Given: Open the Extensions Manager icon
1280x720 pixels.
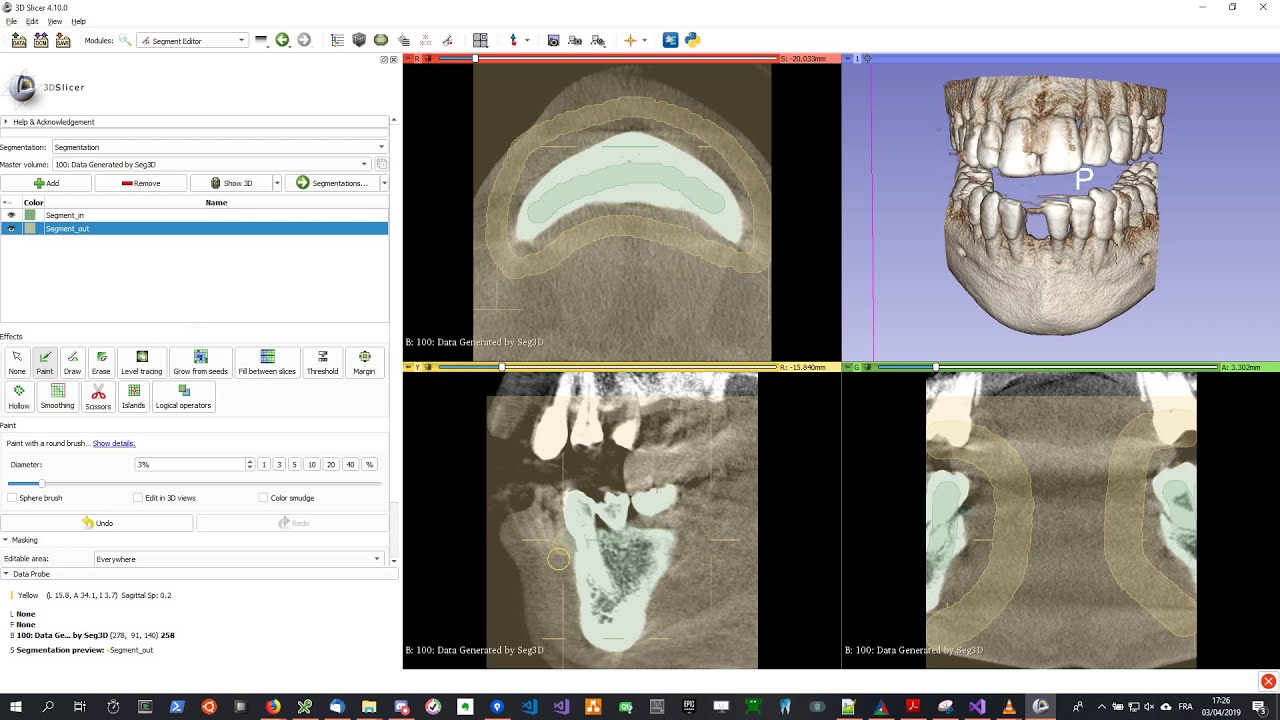Looking at the screenshot, I should point(670,40).
